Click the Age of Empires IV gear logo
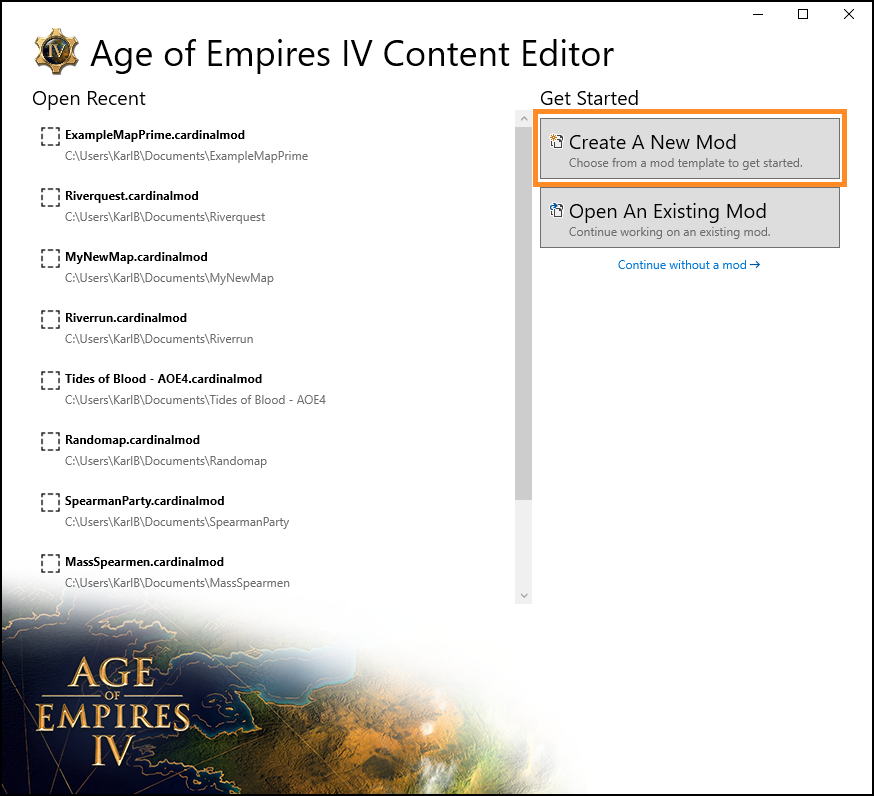This screenshot has width=874, height=796. (56, 51)
